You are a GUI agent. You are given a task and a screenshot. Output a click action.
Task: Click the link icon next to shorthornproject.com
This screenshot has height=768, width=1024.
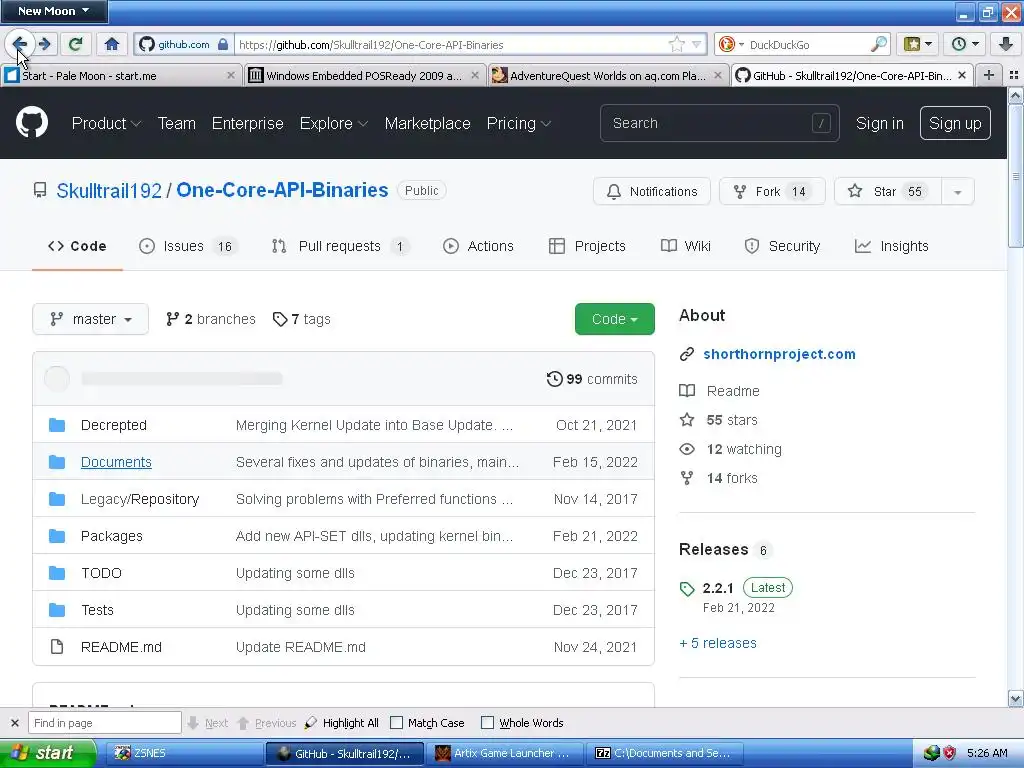point(687,354)
